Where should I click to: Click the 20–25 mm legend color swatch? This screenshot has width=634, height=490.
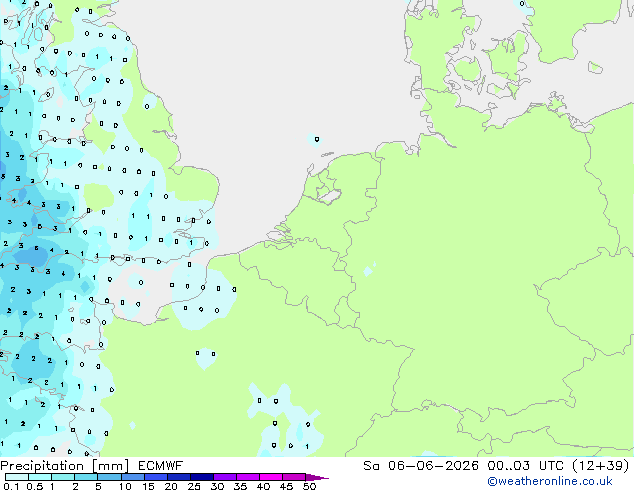point(179,477)
